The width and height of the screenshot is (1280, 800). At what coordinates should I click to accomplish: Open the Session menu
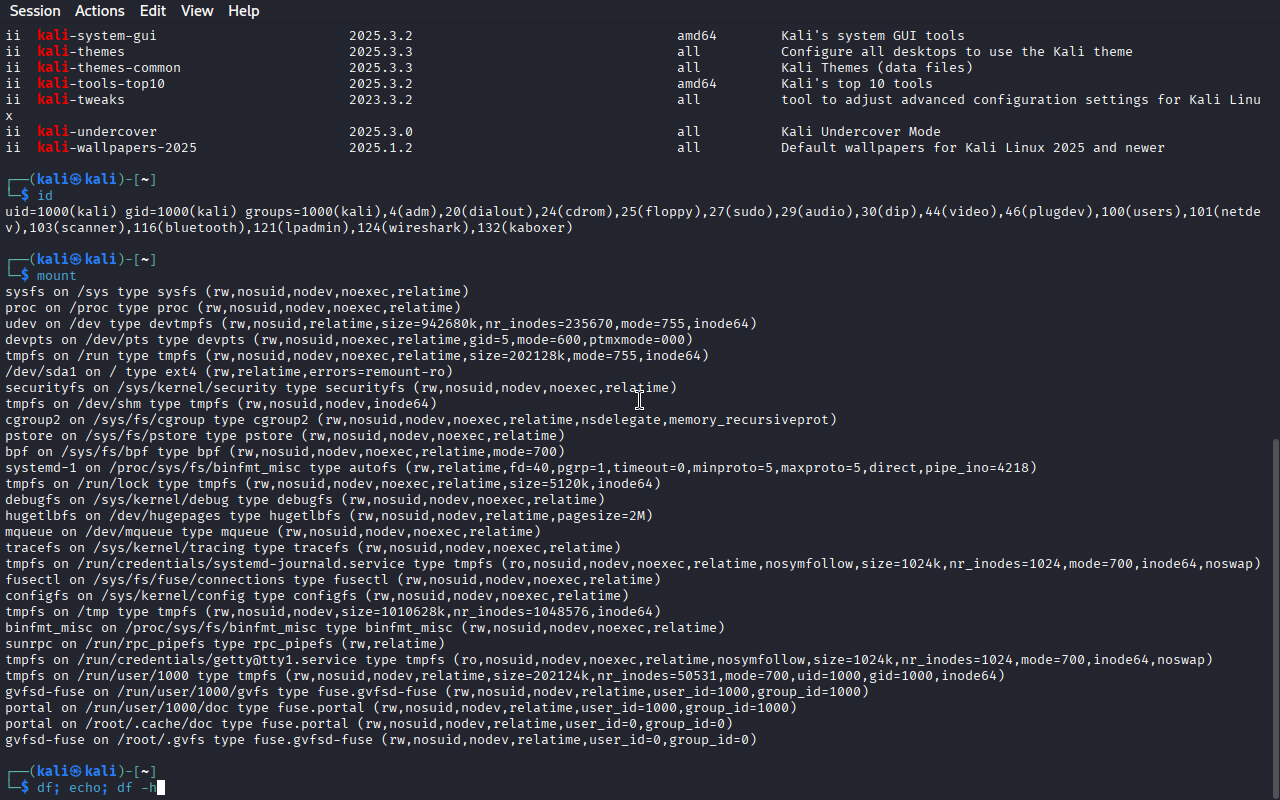coord(35,11)
